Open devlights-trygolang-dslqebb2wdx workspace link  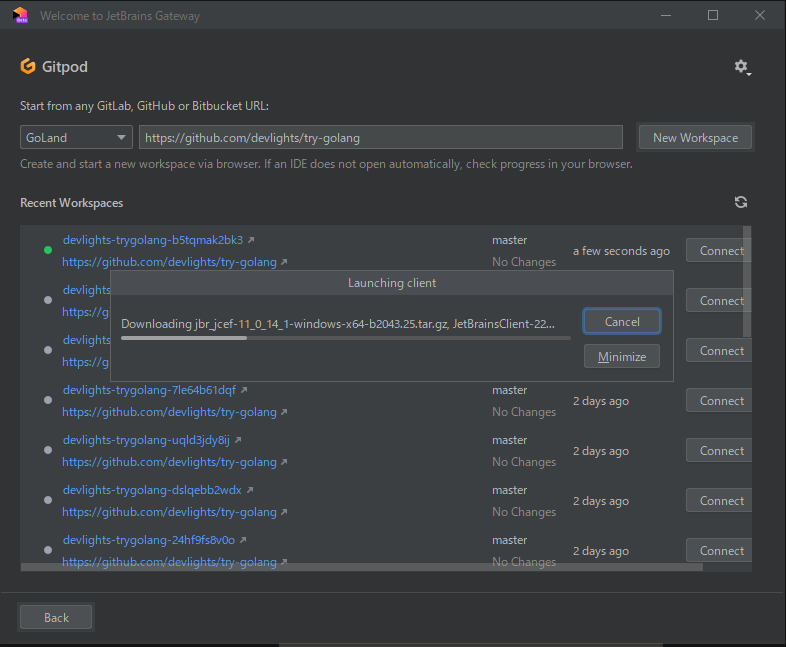point(152,490)
